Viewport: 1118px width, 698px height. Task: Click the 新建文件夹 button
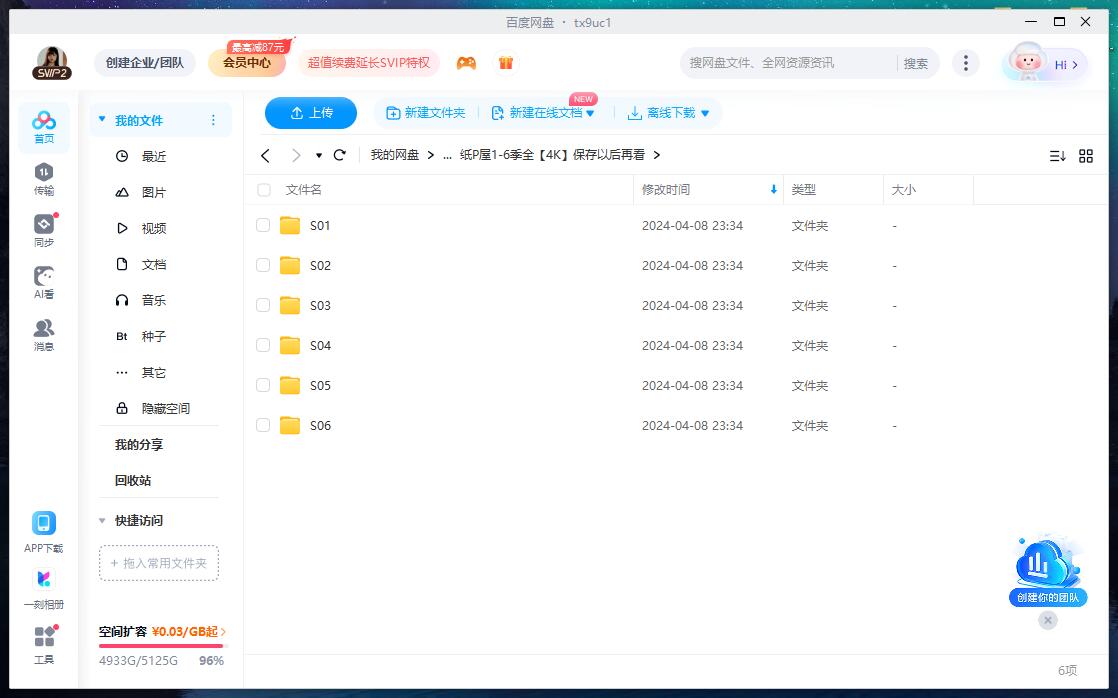pyautogui.click(x=426, y=113)
